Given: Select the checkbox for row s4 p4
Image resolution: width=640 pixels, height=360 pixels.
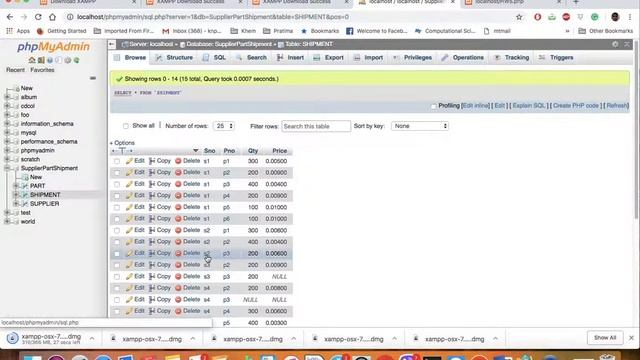Looking at the screenshot, I should (x=117, y=311).
